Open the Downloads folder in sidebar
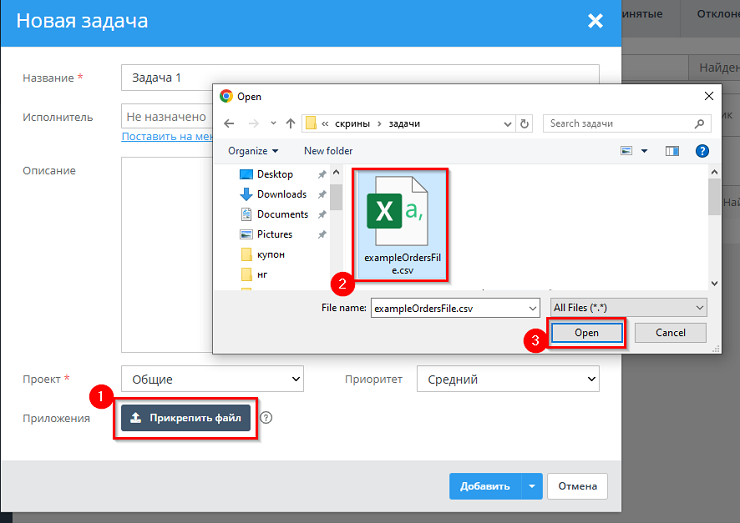Image resolution: width=740 pixels, height=523 pixels. pos(281,194)
